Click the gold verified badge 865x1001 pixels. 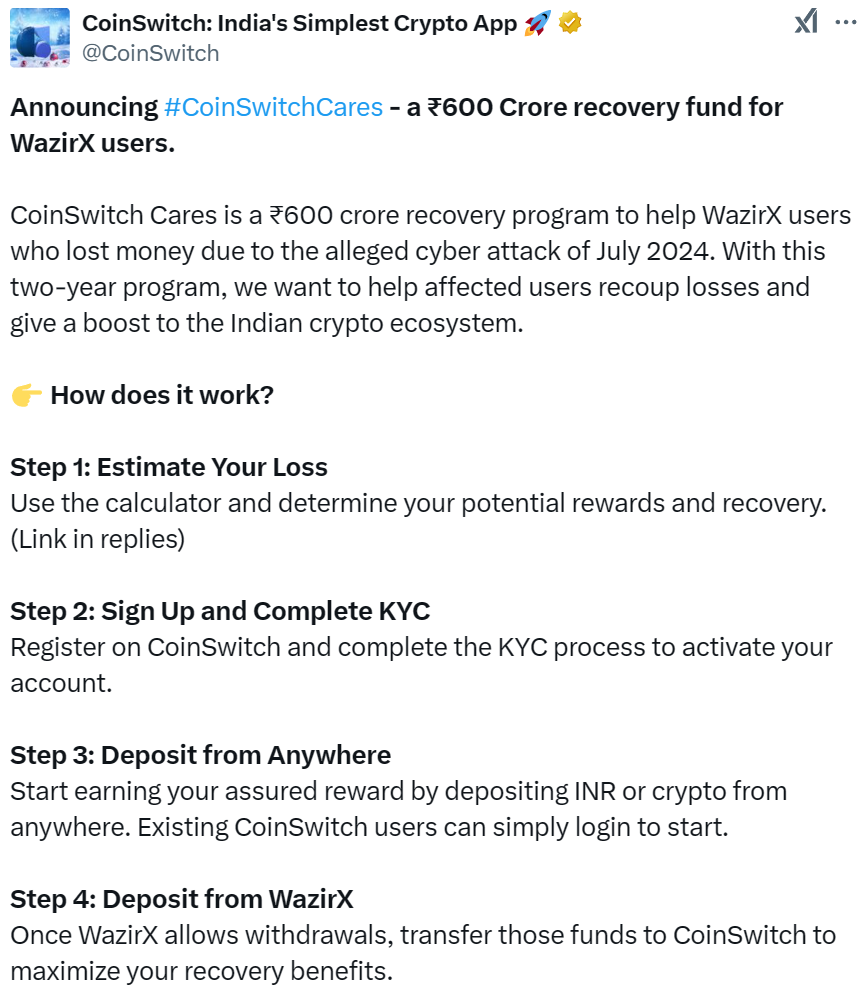tap(570, 22)
